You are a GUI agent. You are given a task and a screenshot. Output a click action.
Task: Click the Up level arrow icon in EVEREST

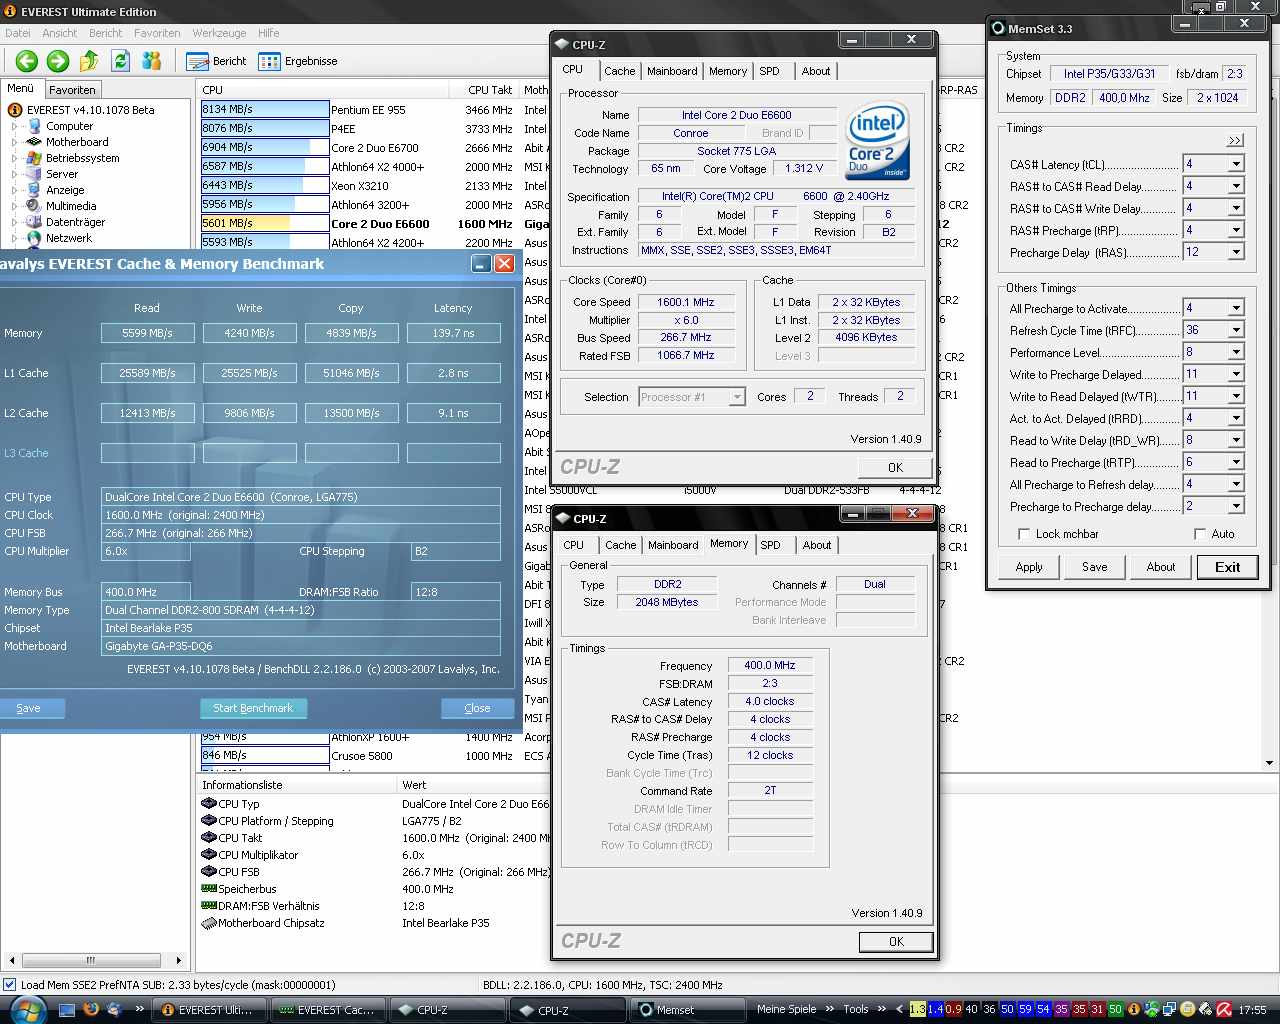point(89,61)
